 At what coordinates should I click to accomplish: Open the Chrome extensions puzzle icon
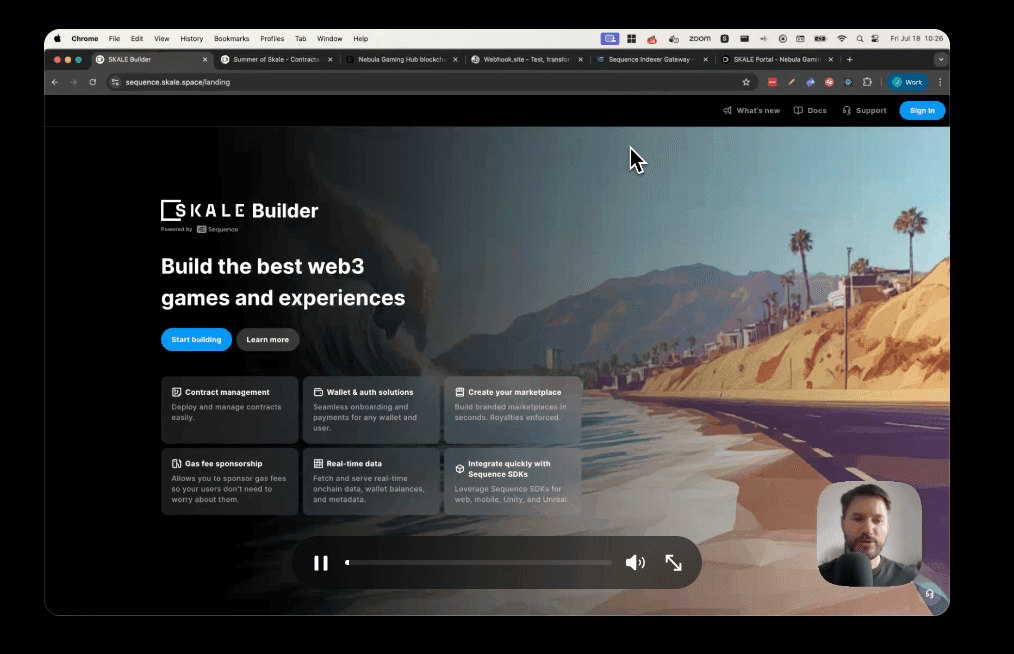click(867, 82)
